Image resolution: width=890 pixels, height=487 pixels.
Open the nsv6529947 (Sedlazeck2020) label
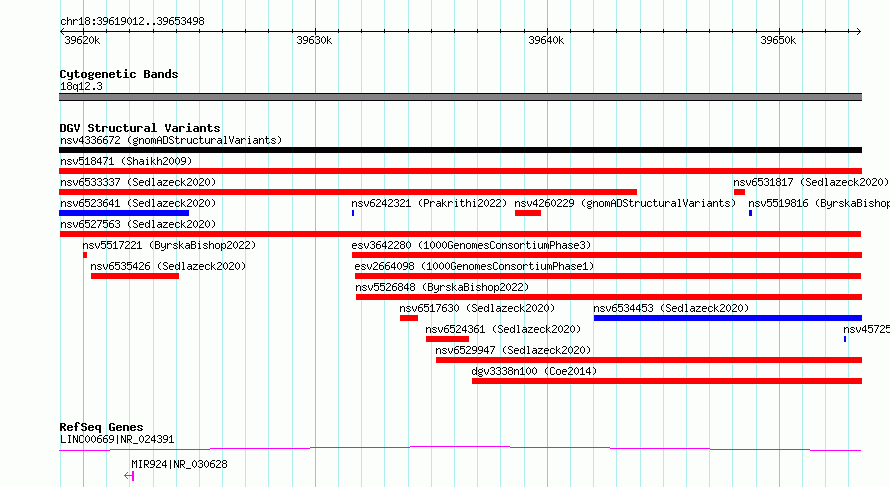513,350
